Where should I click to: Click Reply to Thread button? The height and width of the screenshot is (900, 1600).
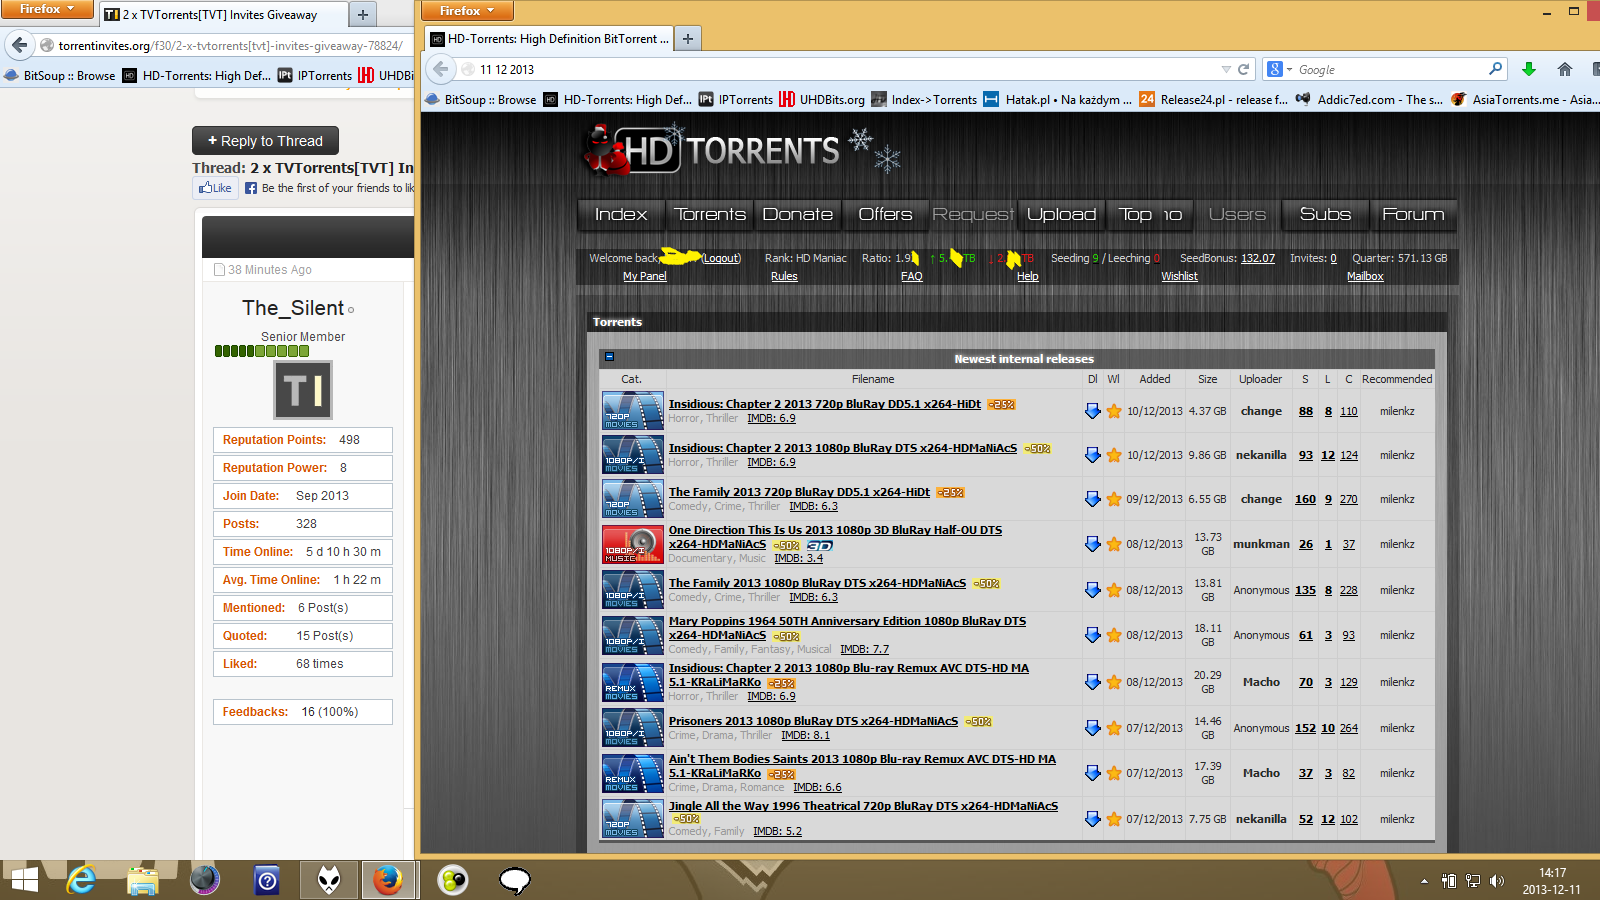point(265,141)
